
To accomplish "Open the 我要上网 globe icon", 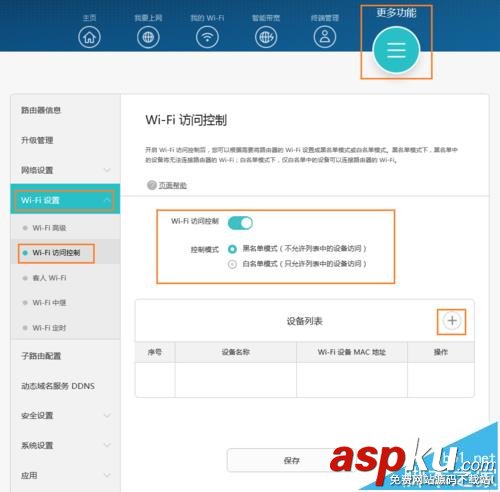I will click(148, 37).
